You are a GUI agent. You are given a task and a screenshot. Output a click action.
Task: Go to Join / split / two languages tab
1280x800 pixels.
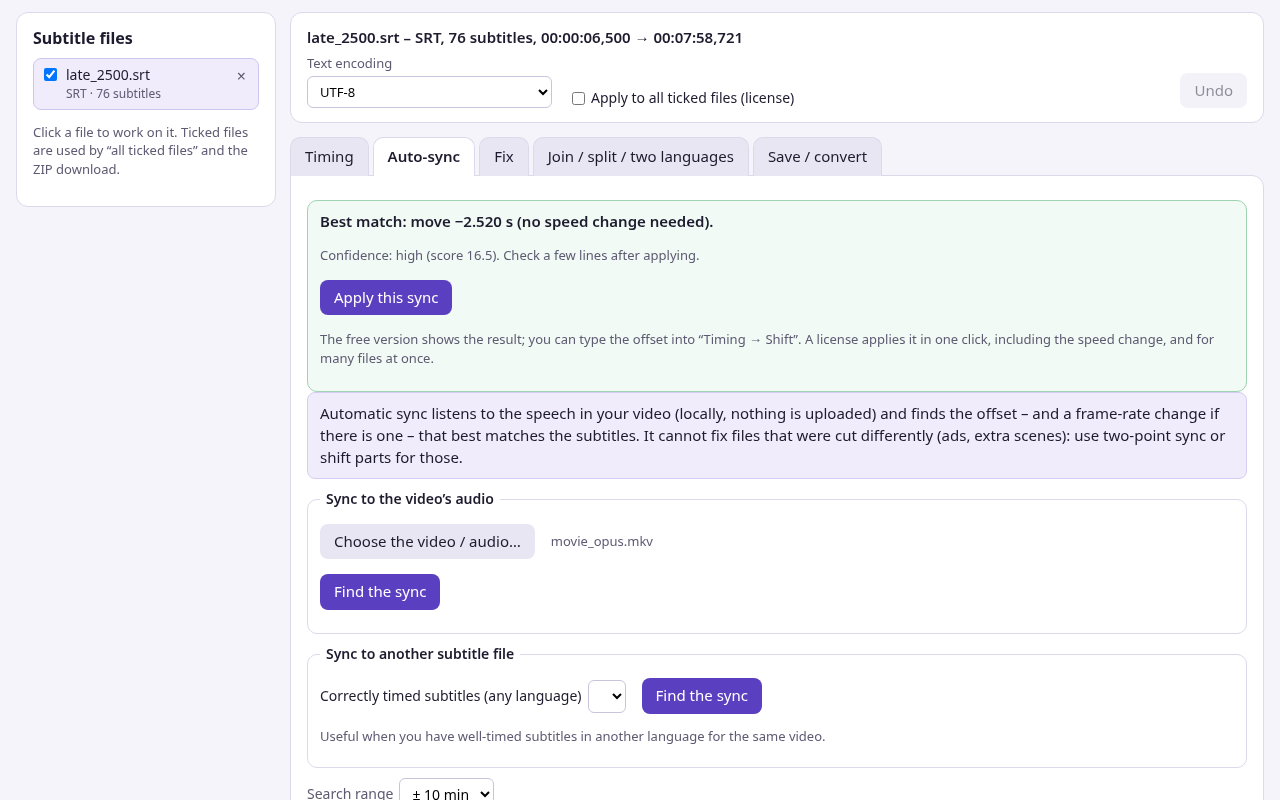(x=641, y=157)
